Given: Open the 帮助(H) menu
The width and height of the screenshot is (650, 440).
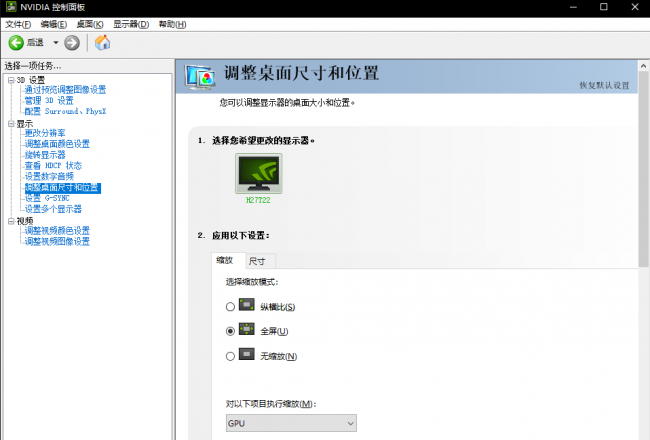Looking at the screenshot, I should coord(172,24).
